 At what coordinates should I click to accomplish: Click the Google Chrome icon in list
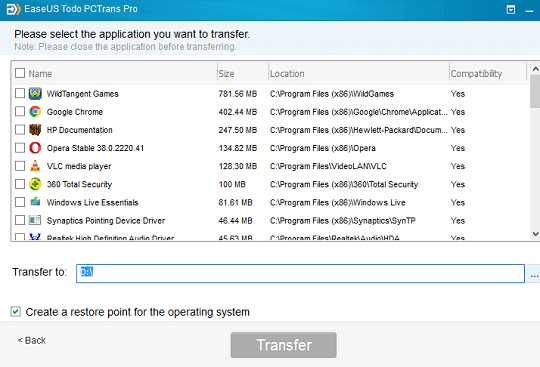pyautogui.click(x=35, y=112)
